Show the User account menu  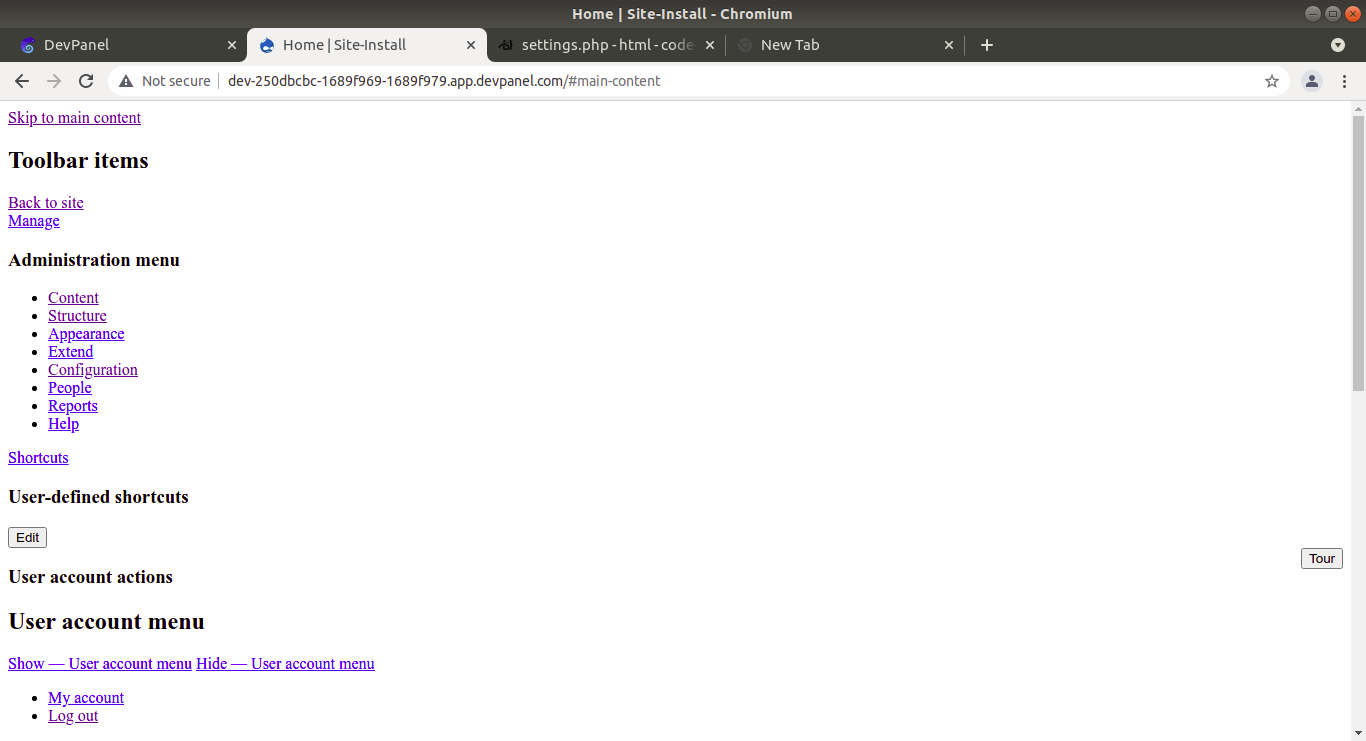click(99, 663)
